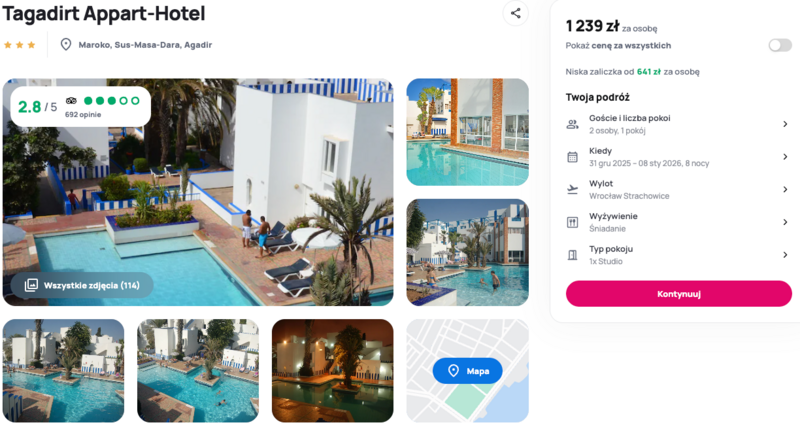Click the pink Kontynuuj button
800x429 pixels.
tap(679, 294)
